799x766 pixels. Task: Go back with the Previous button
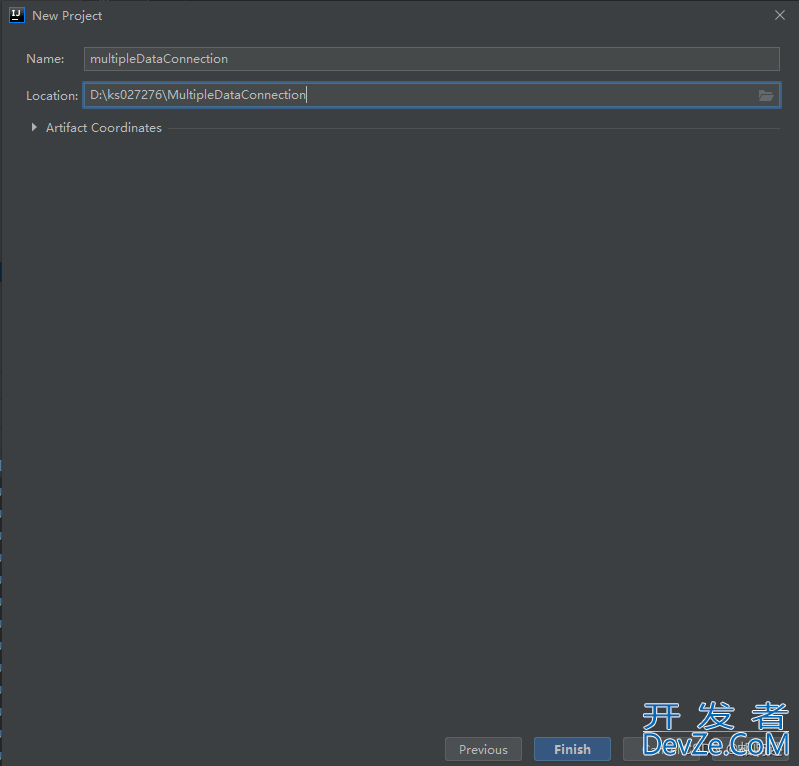[483, 749]
